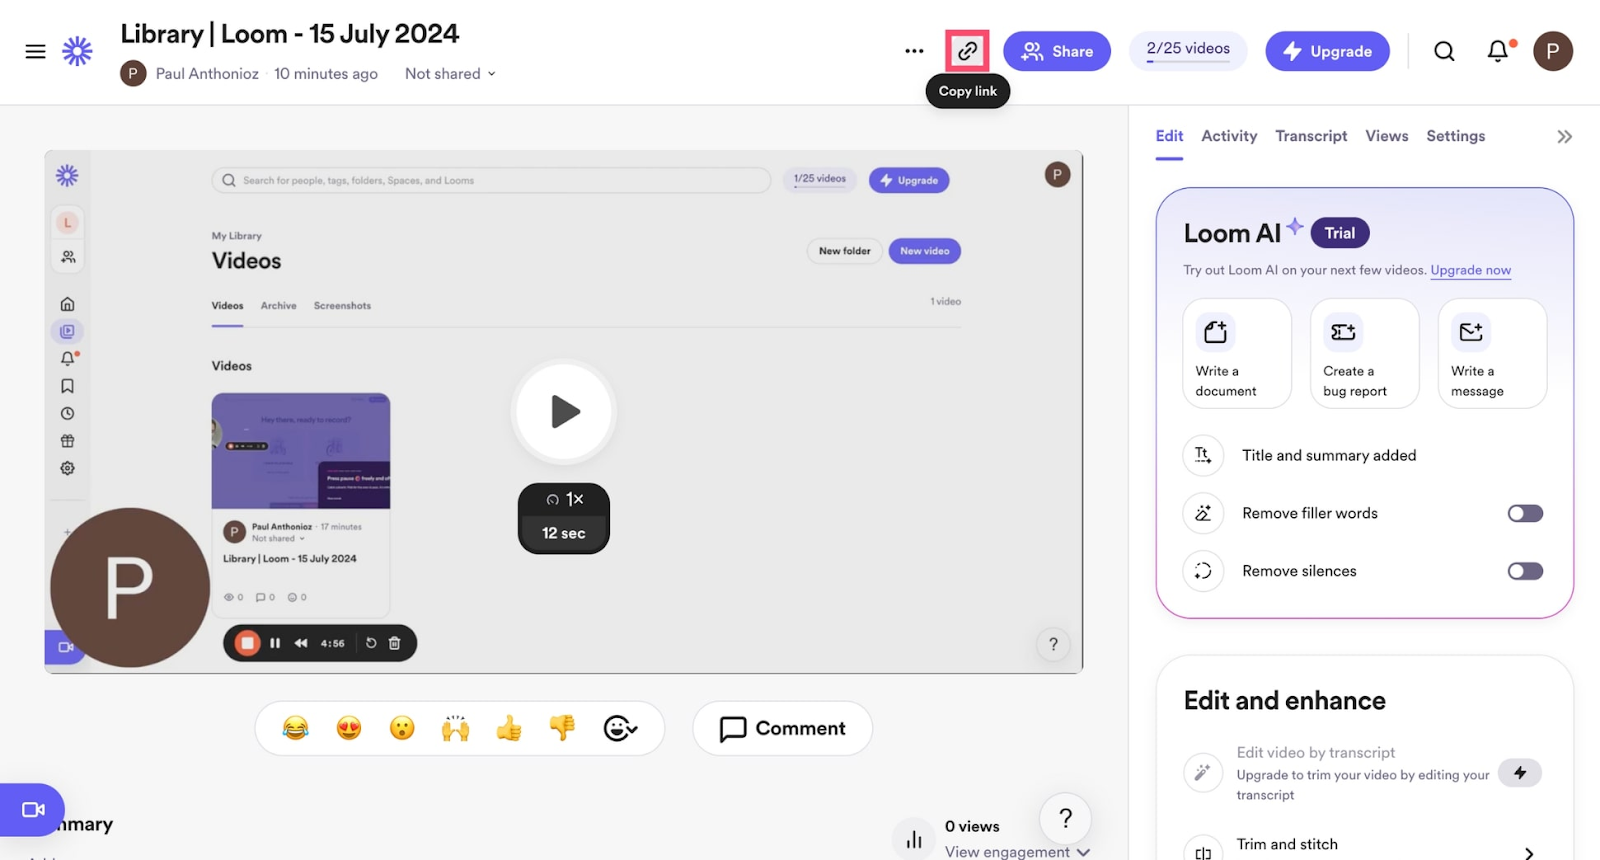Open the three-dots more options menu
The image size is (1600, 860).
[x=914, y=51]
